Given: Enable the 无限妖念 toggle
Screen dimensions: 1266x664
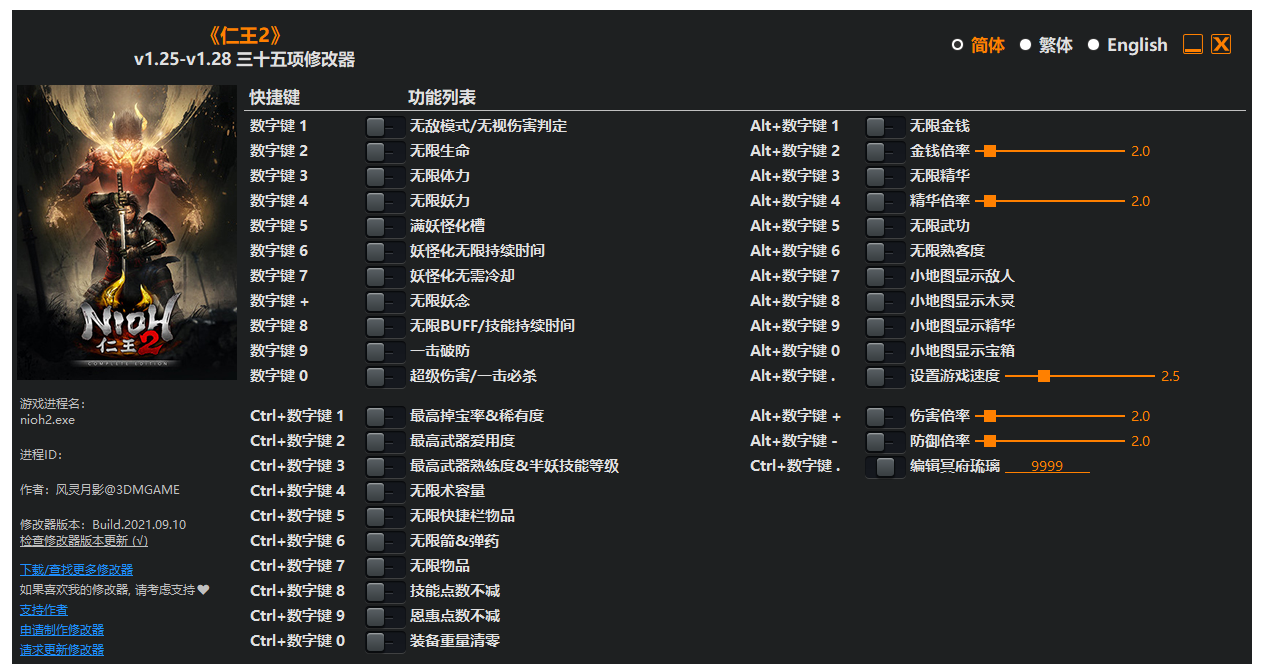Looking at the screenshot, I should pos(385,301).
